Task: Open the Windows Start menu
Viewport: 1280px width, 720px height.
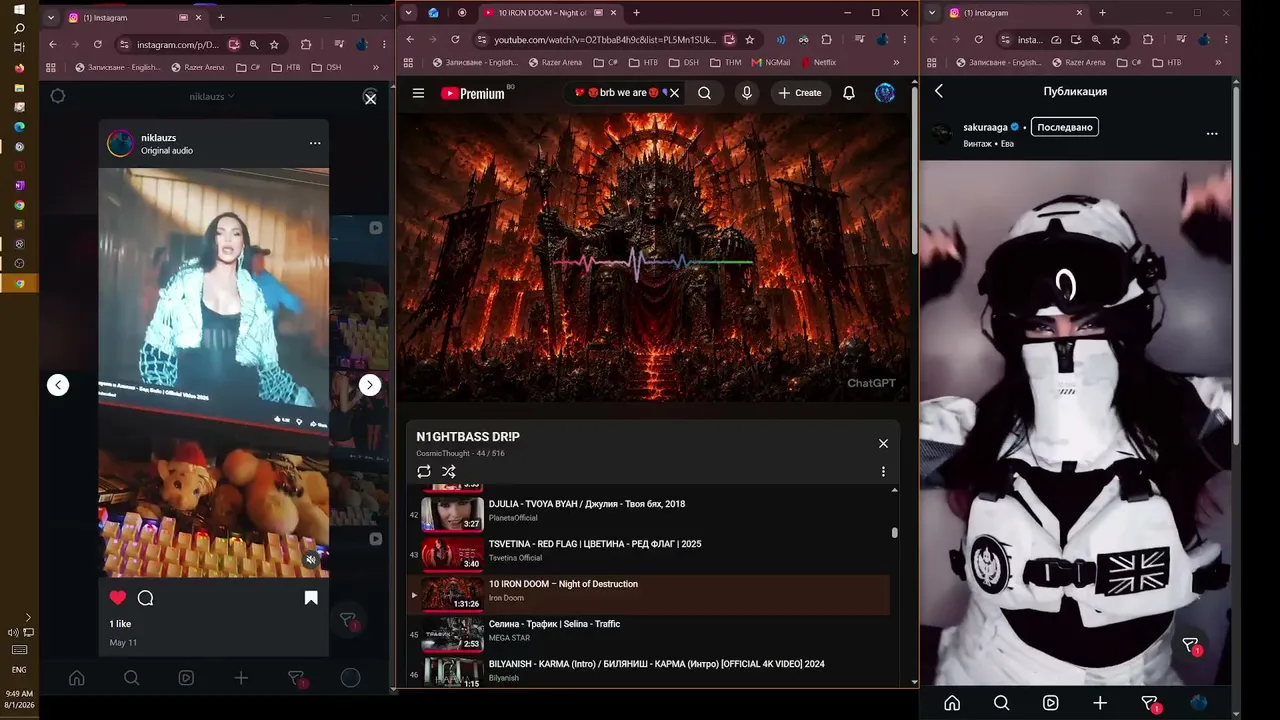Action: (19, 9)
